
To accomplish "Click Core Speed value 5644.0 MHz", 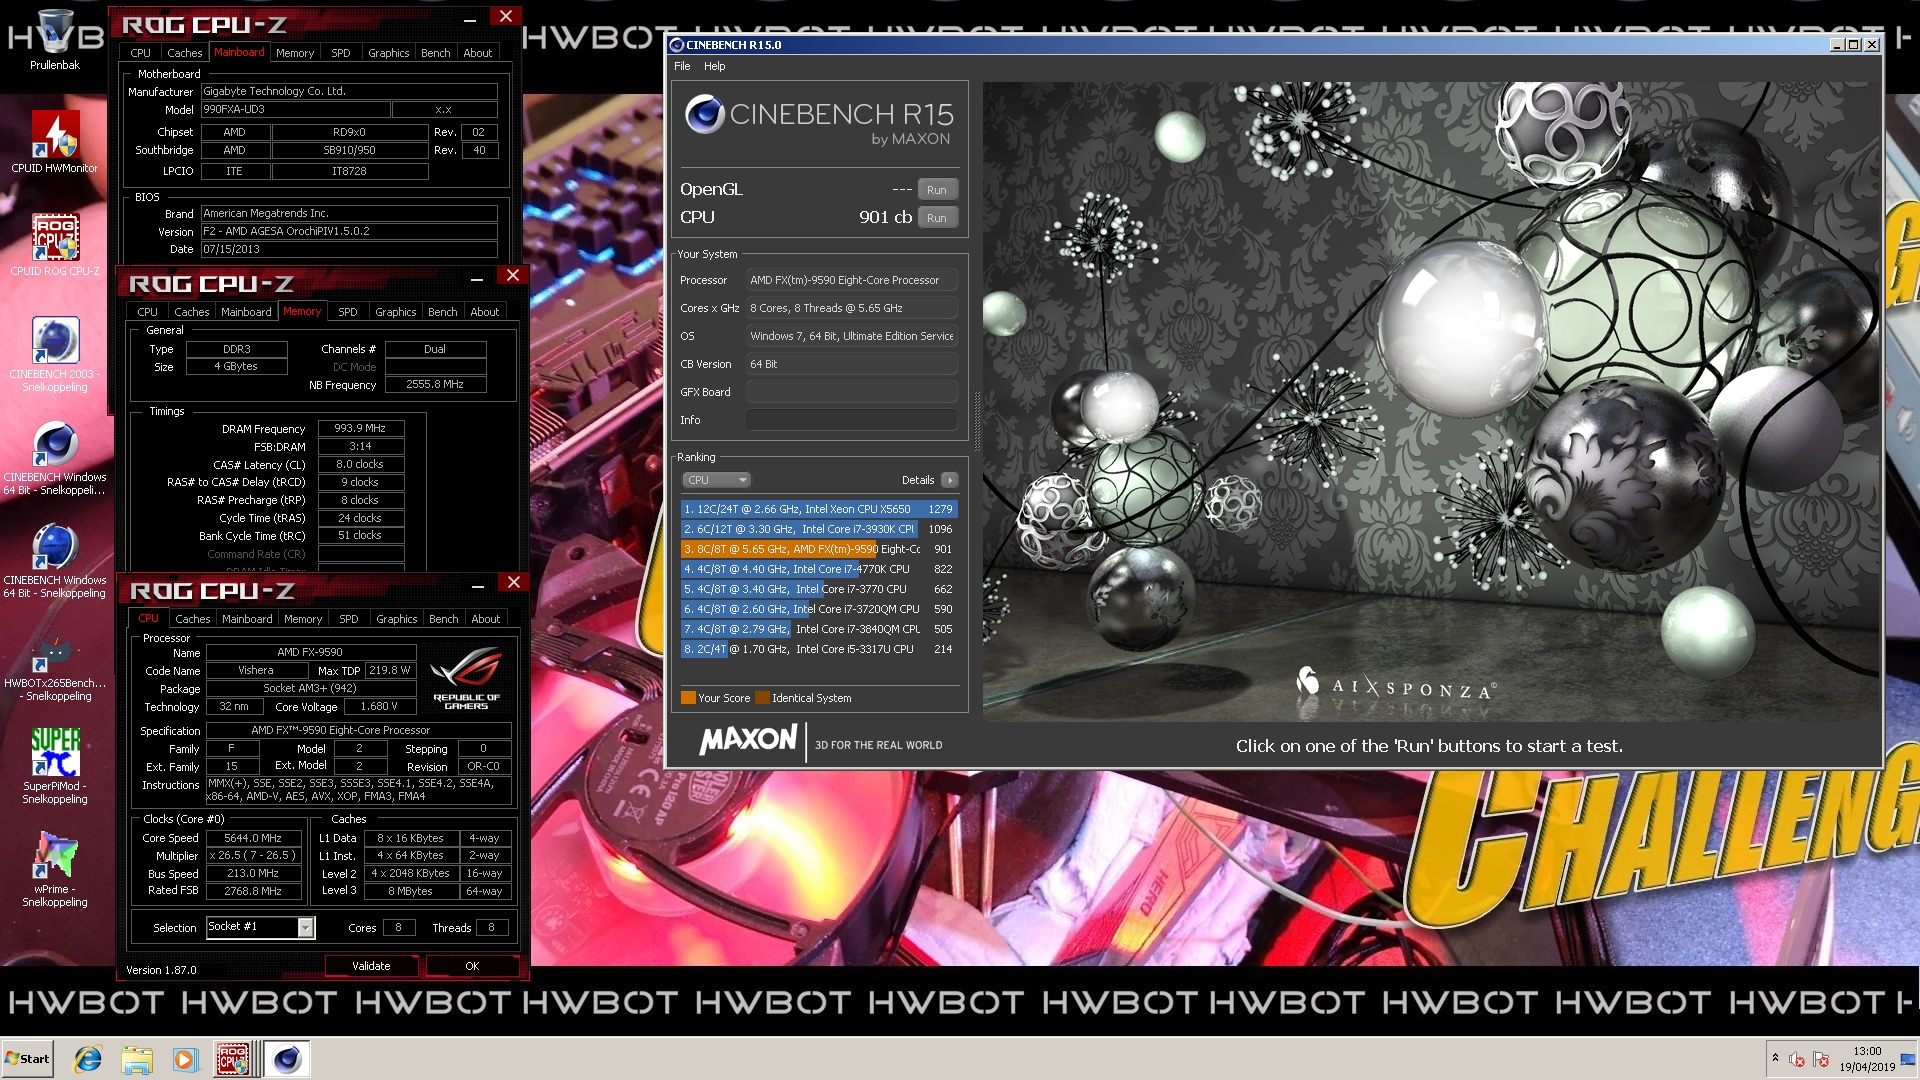I will click(x=253, y=838).
